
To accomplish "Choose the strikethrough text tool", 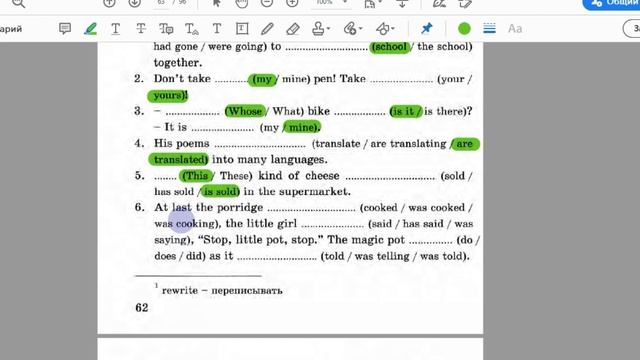I will (x=141, y=29).
